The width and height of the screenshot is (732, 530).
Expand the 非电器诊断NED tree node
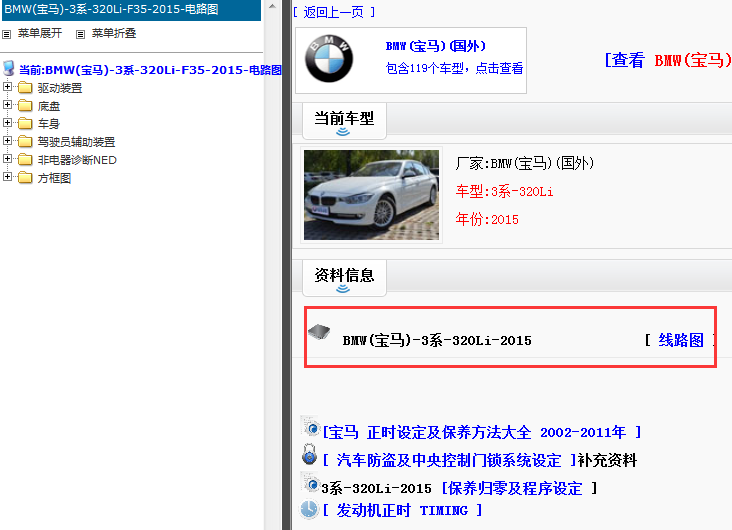pos(7,158)
